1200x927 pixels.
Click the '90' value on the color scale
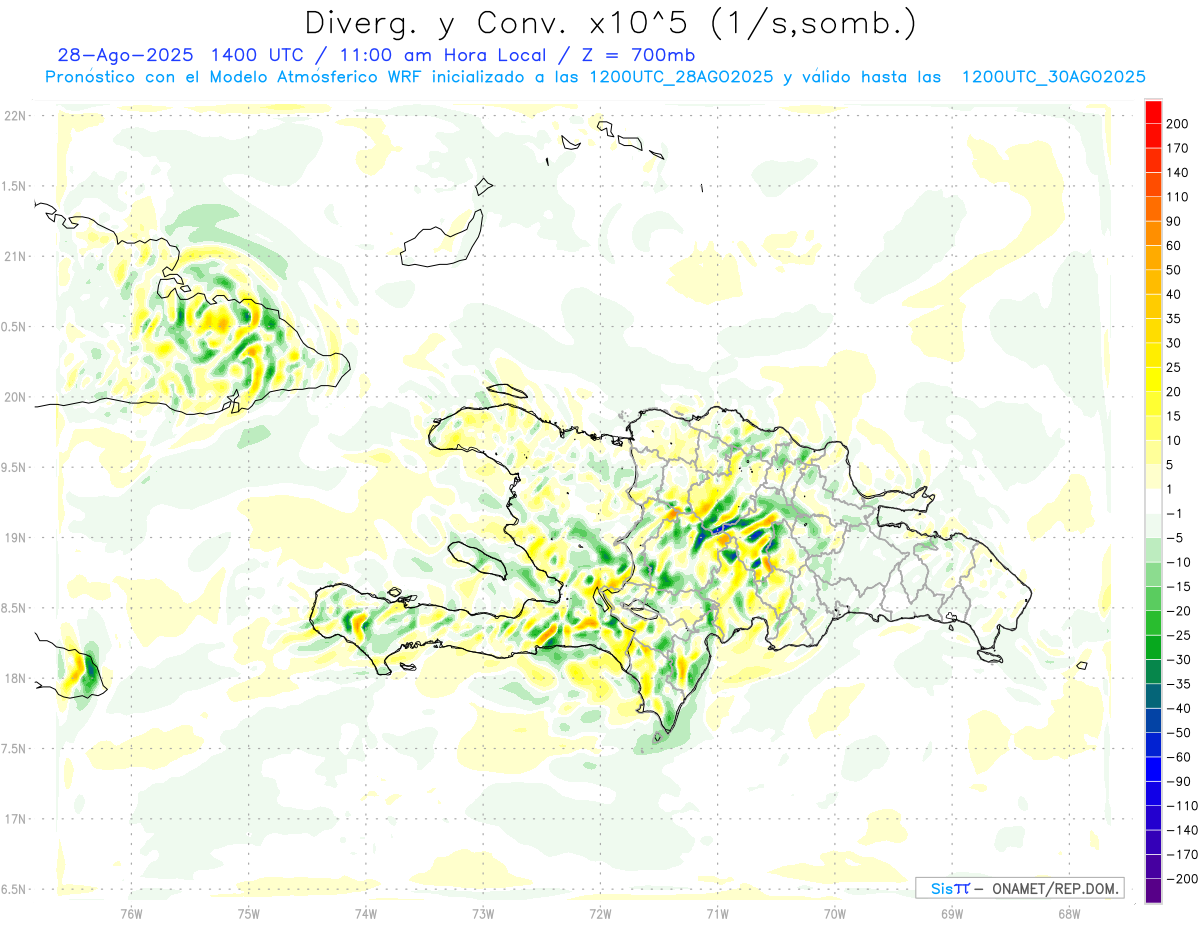[x=1174, y=221]
